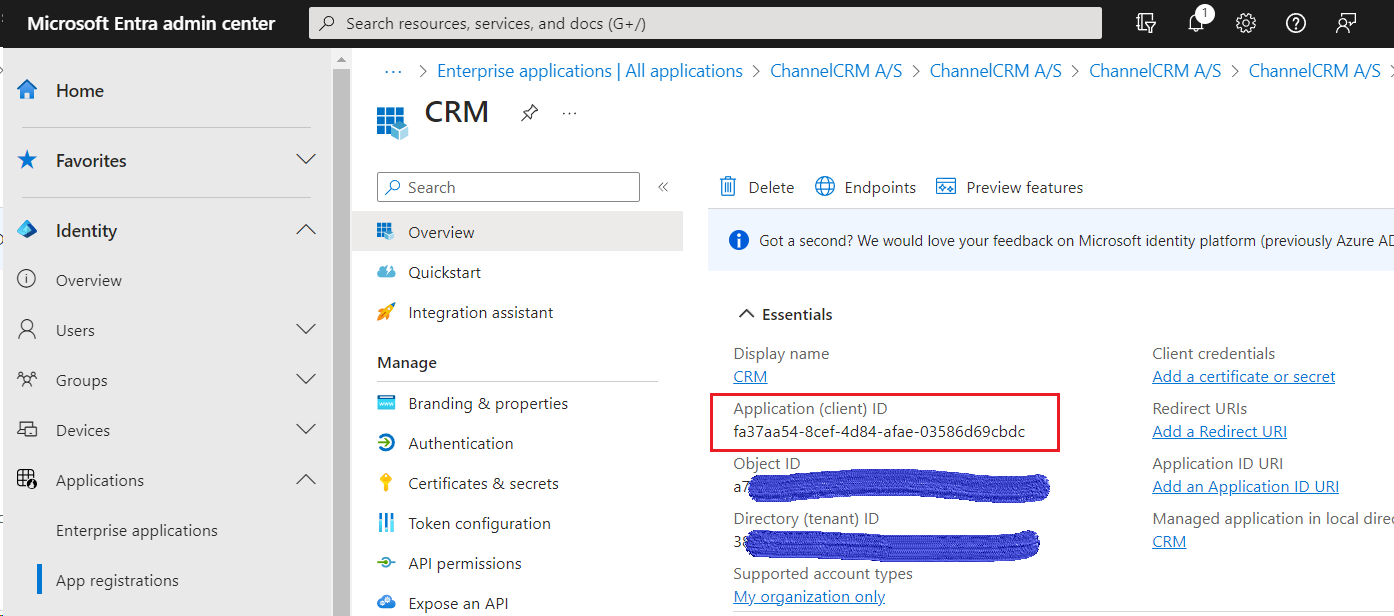Image resolution: width=1394 pixels, height=616 pixels.
Task: Click the Endpoints toolbar button
Action: (866, 187)
